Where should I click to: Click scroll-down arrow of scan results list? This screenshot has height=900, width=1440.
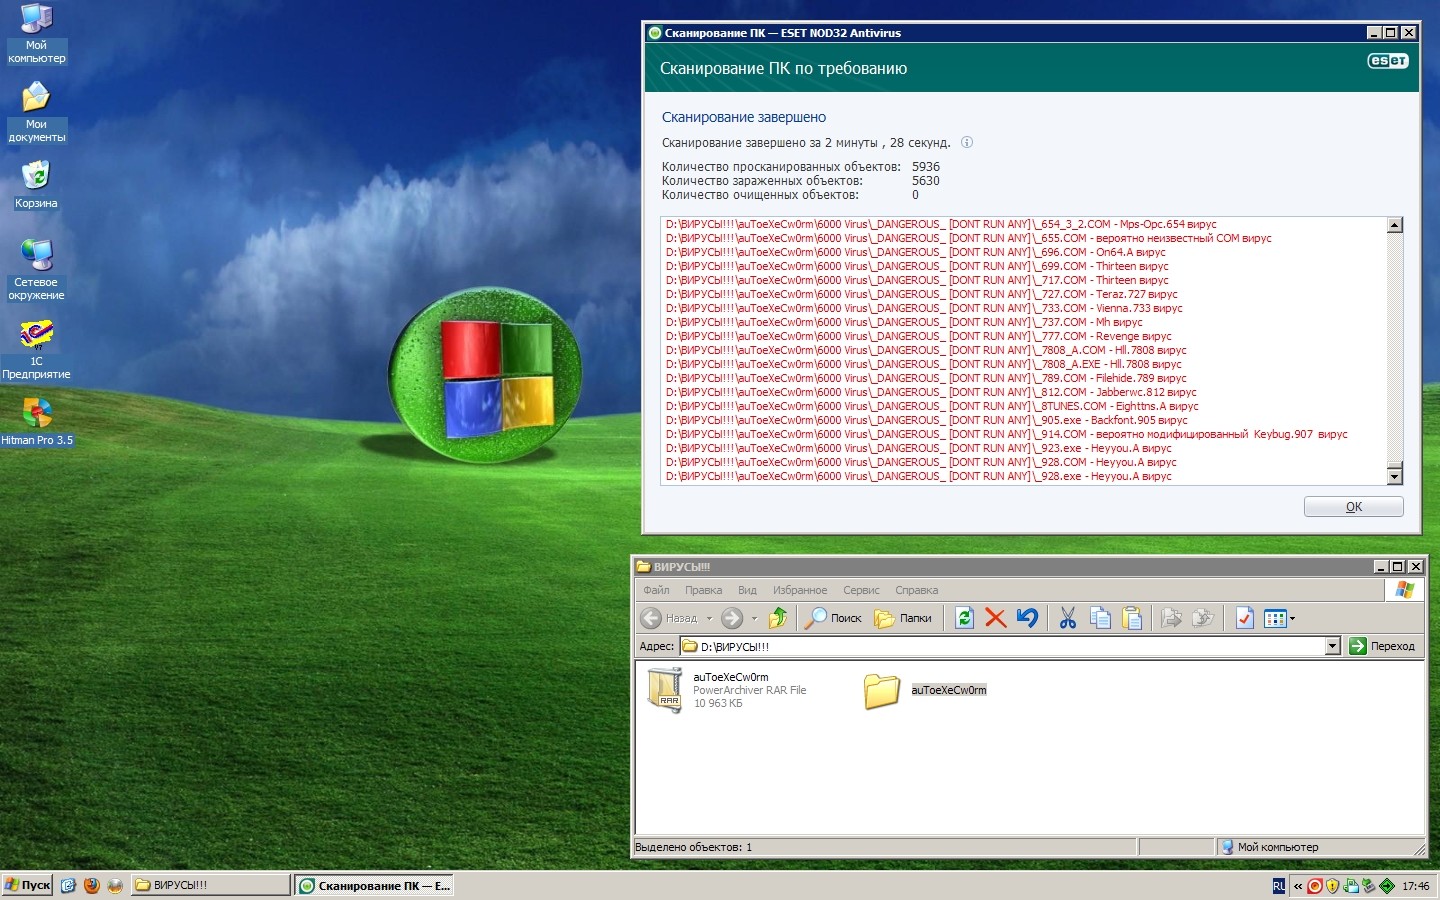click(x=1395, y=477)
